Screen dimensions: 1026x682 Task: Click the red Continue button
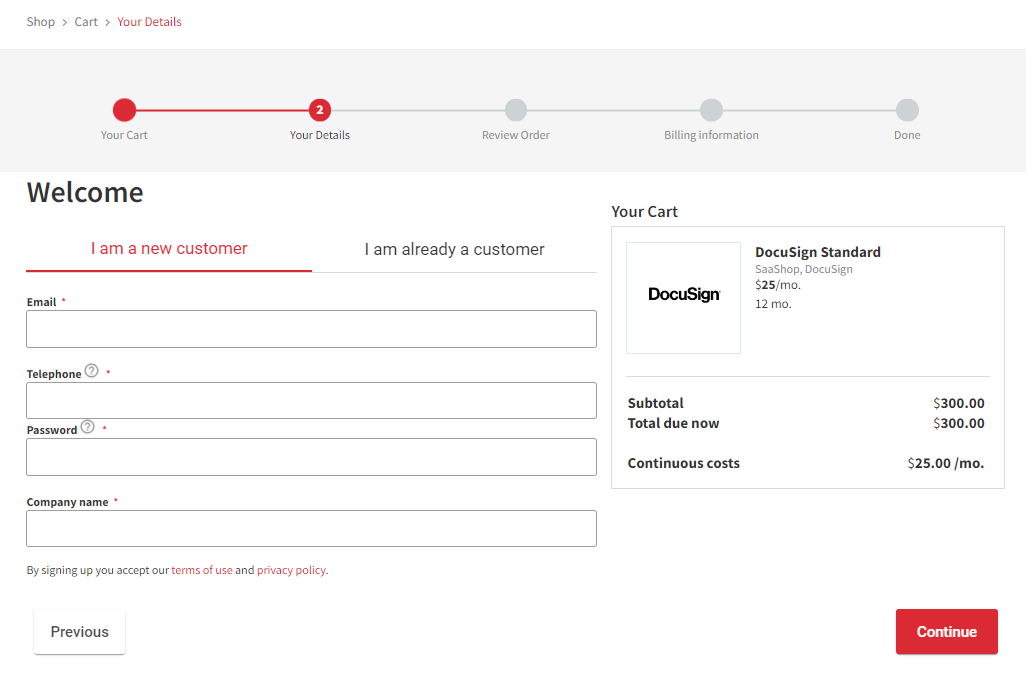[x=946, y=632]
